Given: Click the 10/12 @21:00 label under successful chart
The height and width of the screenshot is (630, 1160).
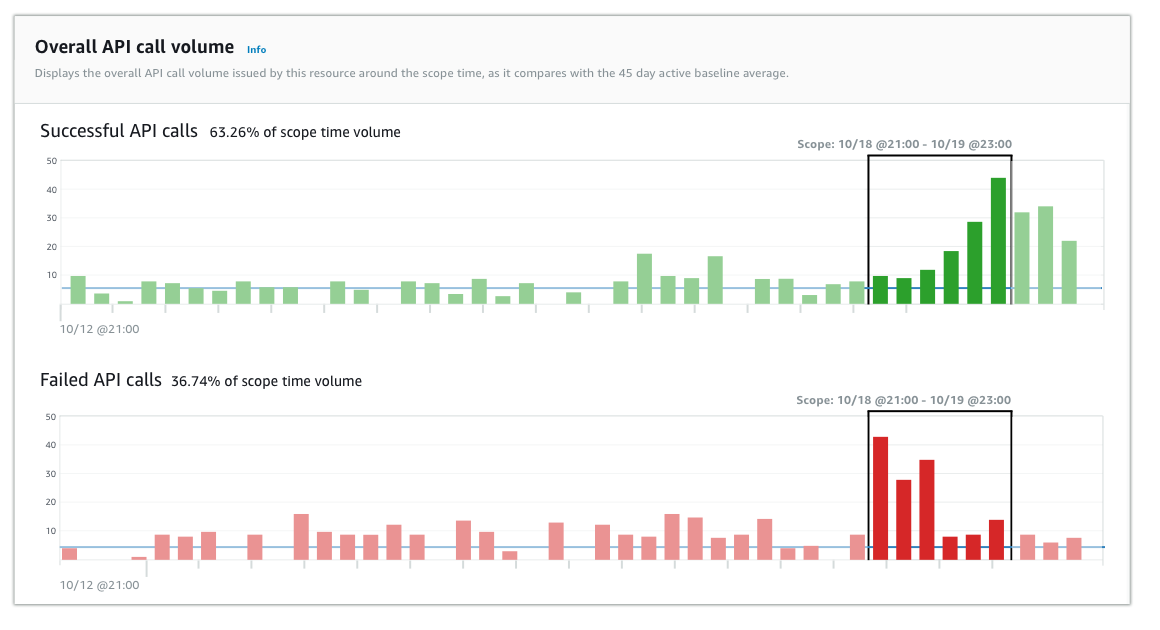Looking at the screenshot, I should pos(100,328).
